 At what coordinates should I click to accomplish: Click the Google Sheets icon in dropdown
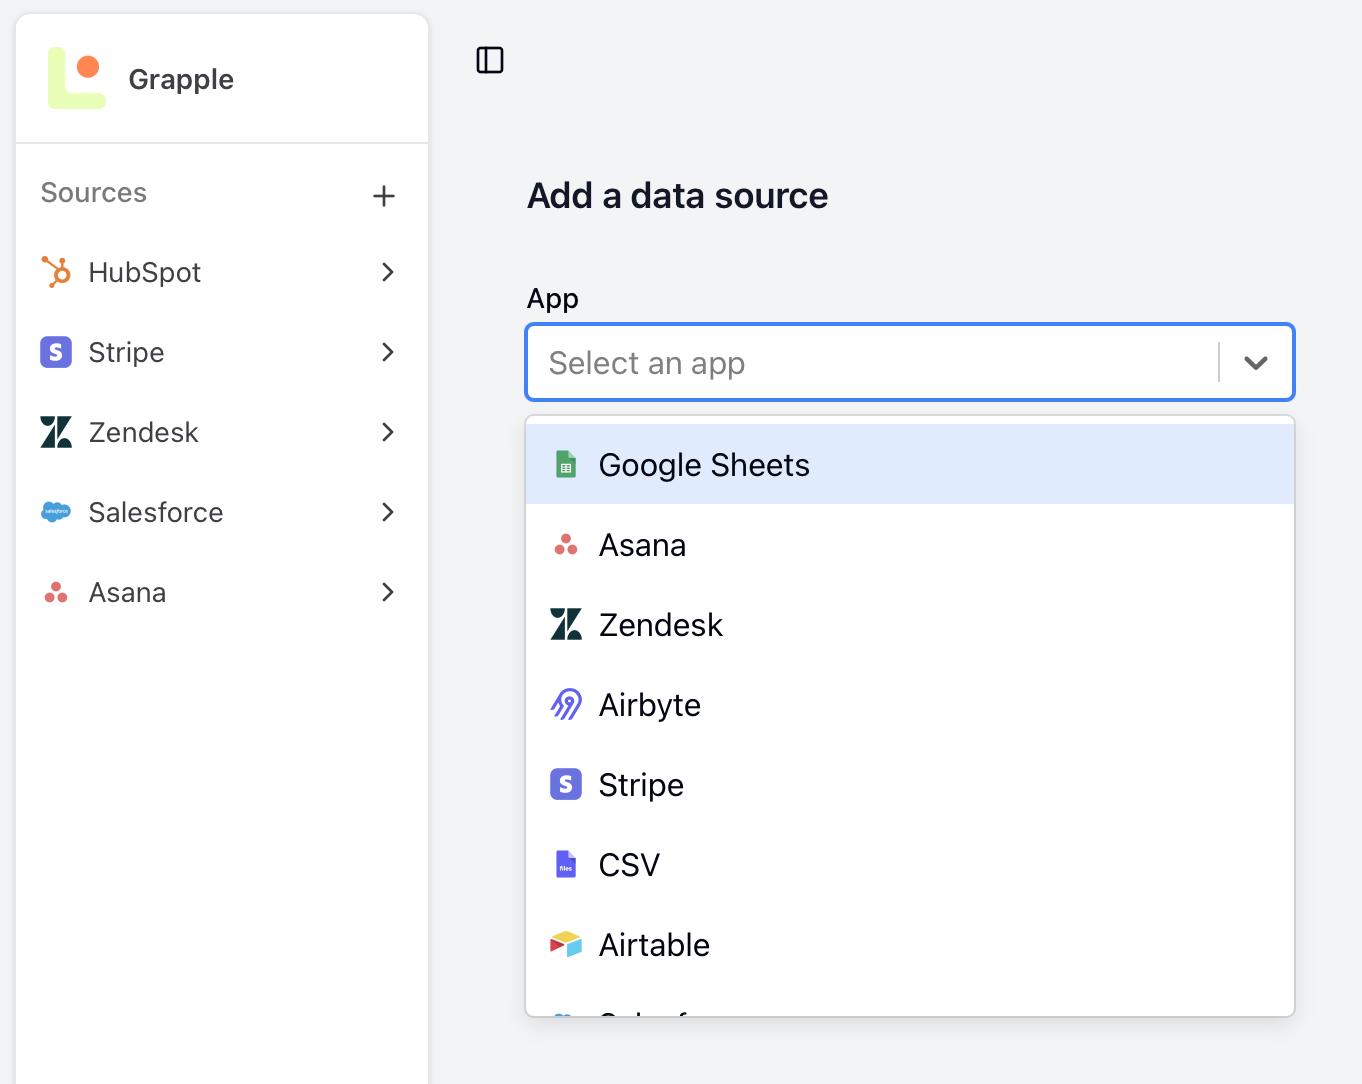point(566,464)
